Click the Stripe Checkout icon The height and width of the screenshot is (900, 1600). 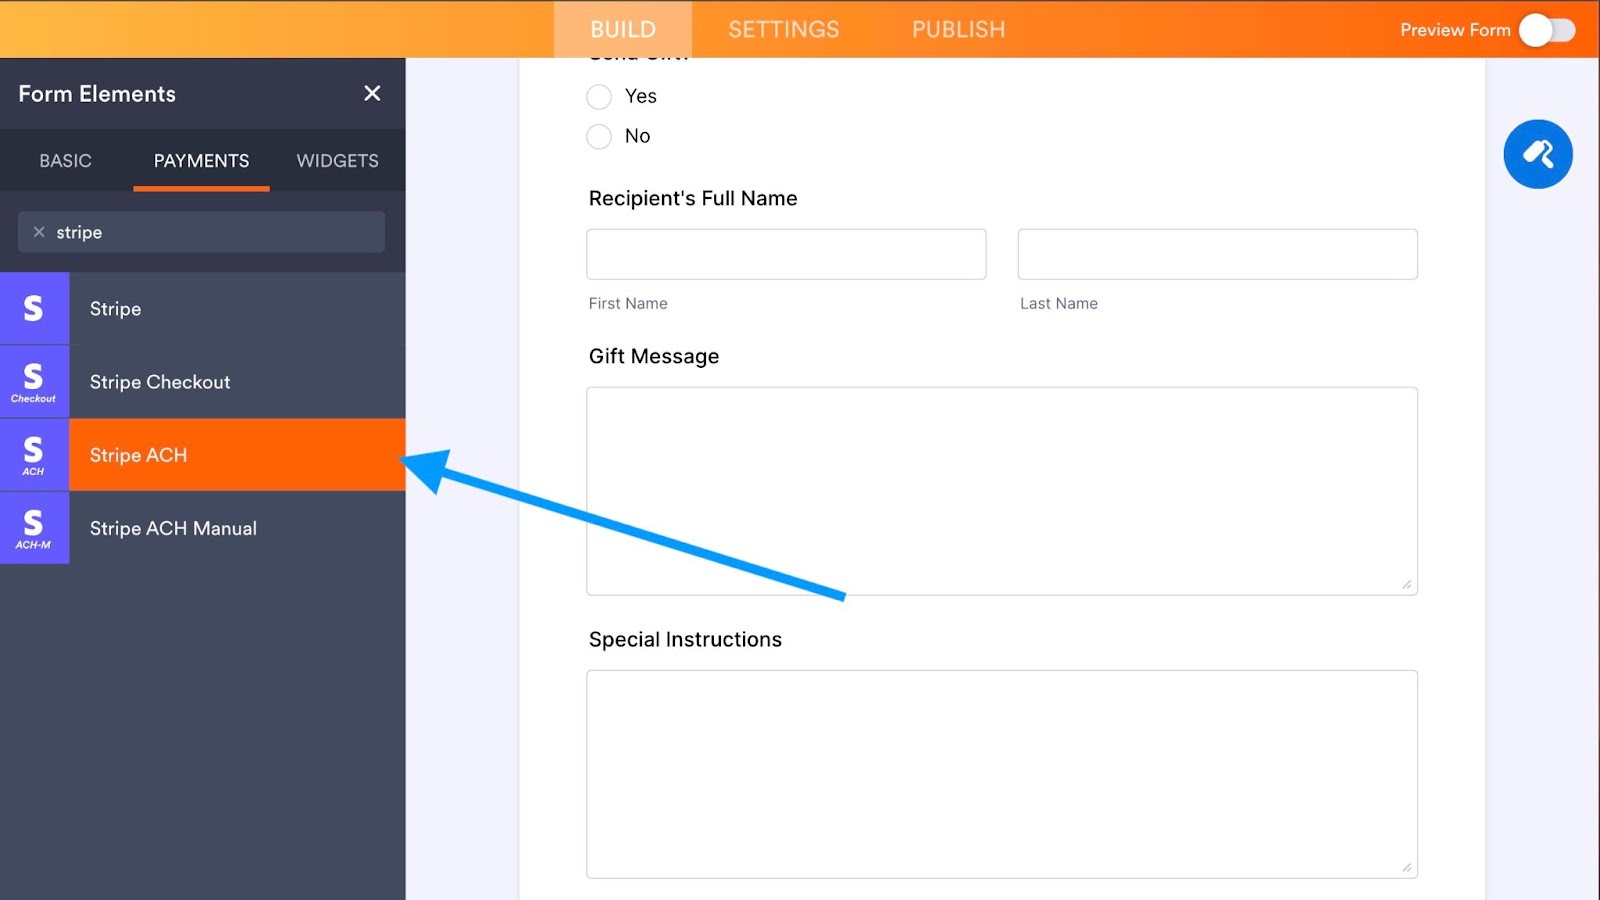34,382
